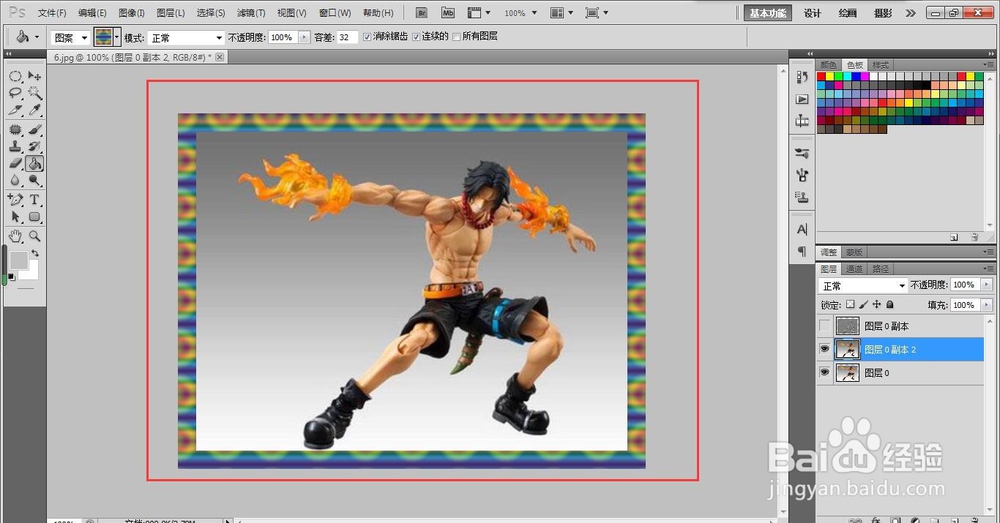The width and height of the screenshot is (1000, 523).
Task: Select the Clone Stamp tool
Action: (15, 147)
